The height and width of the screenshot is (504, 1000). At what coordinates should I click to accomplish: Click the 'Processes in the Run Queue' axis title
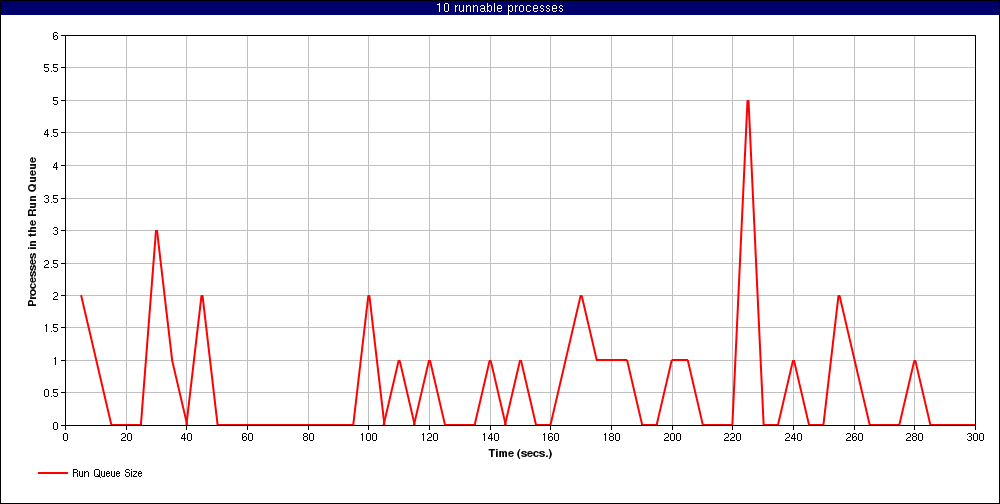pos(33,231)
